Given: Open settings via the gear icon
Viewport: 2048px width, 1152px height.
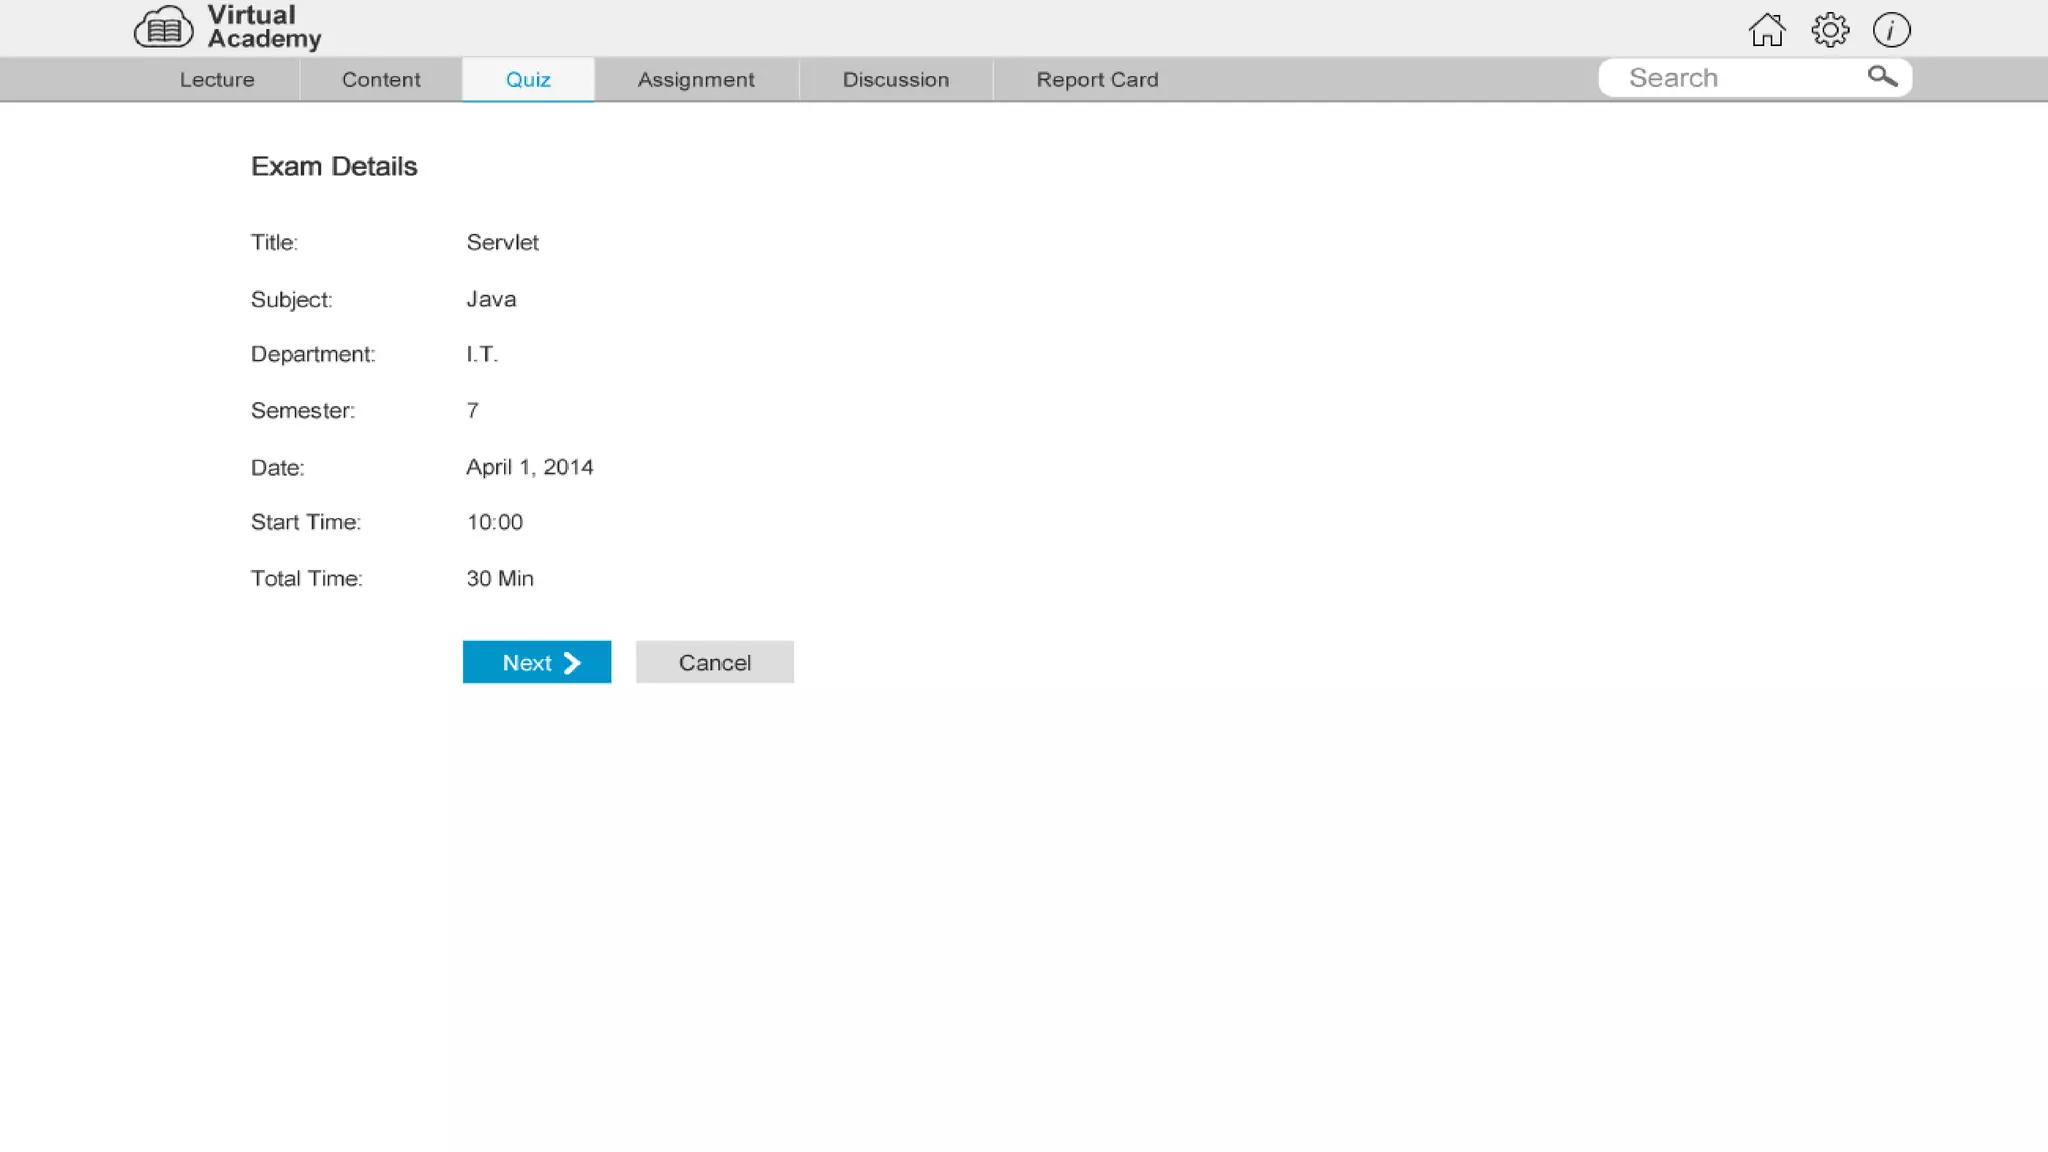Looking at the screenshot, I should 1829,30.
